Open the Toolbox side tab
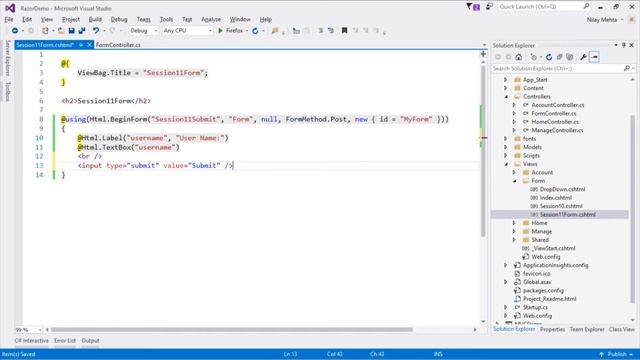Viewport: 640px width, 360px height. coord(7,91)
